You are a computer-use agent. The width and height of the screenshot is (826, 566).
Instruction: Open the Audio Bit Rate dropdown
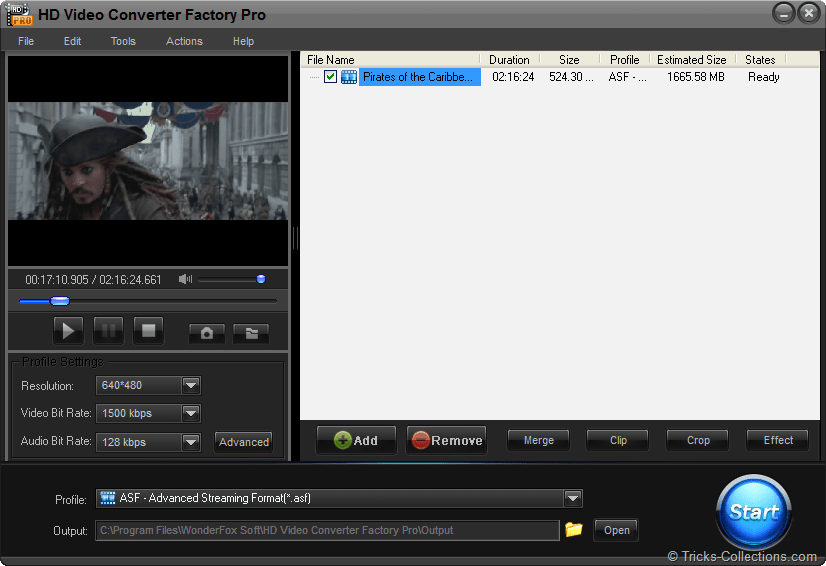(x=191, y=442)
